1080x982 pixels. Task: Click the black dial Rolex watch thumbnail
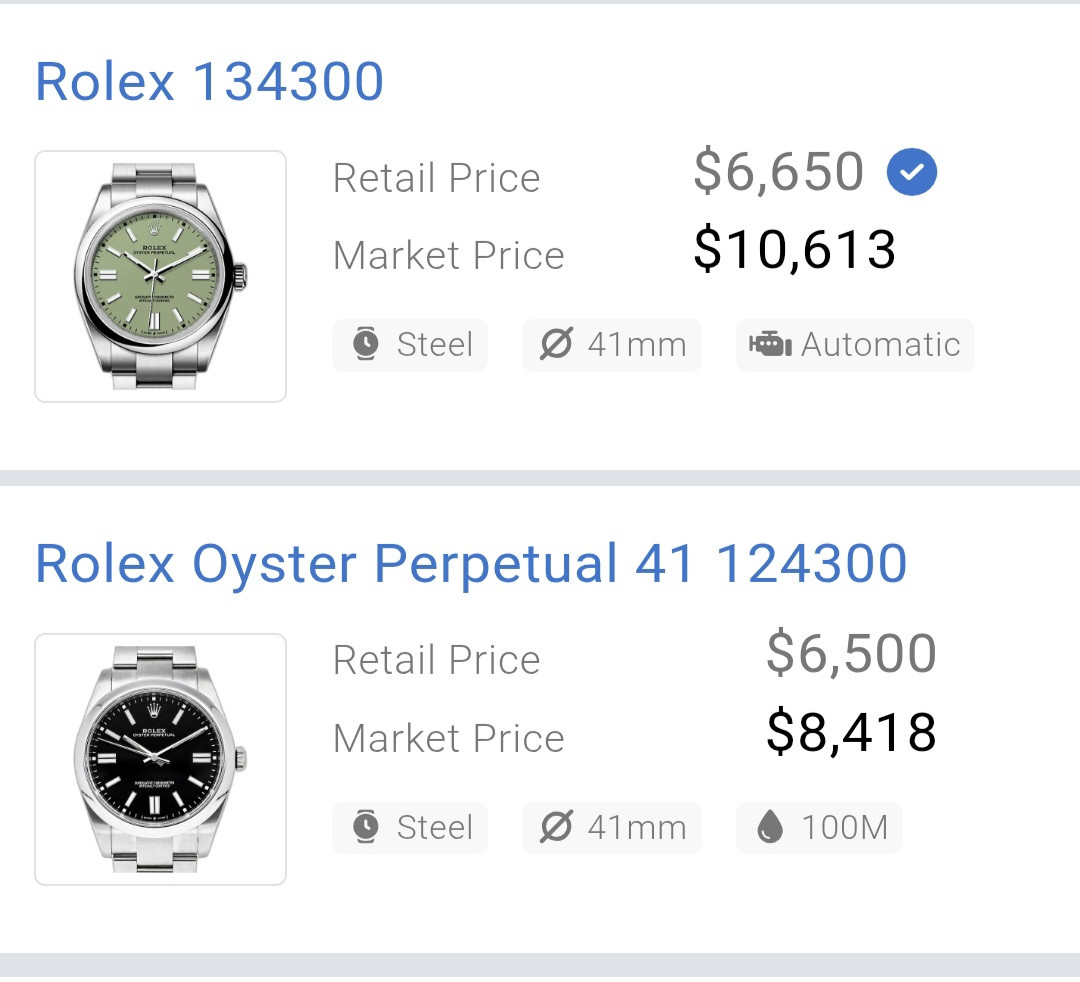point(161,759)
